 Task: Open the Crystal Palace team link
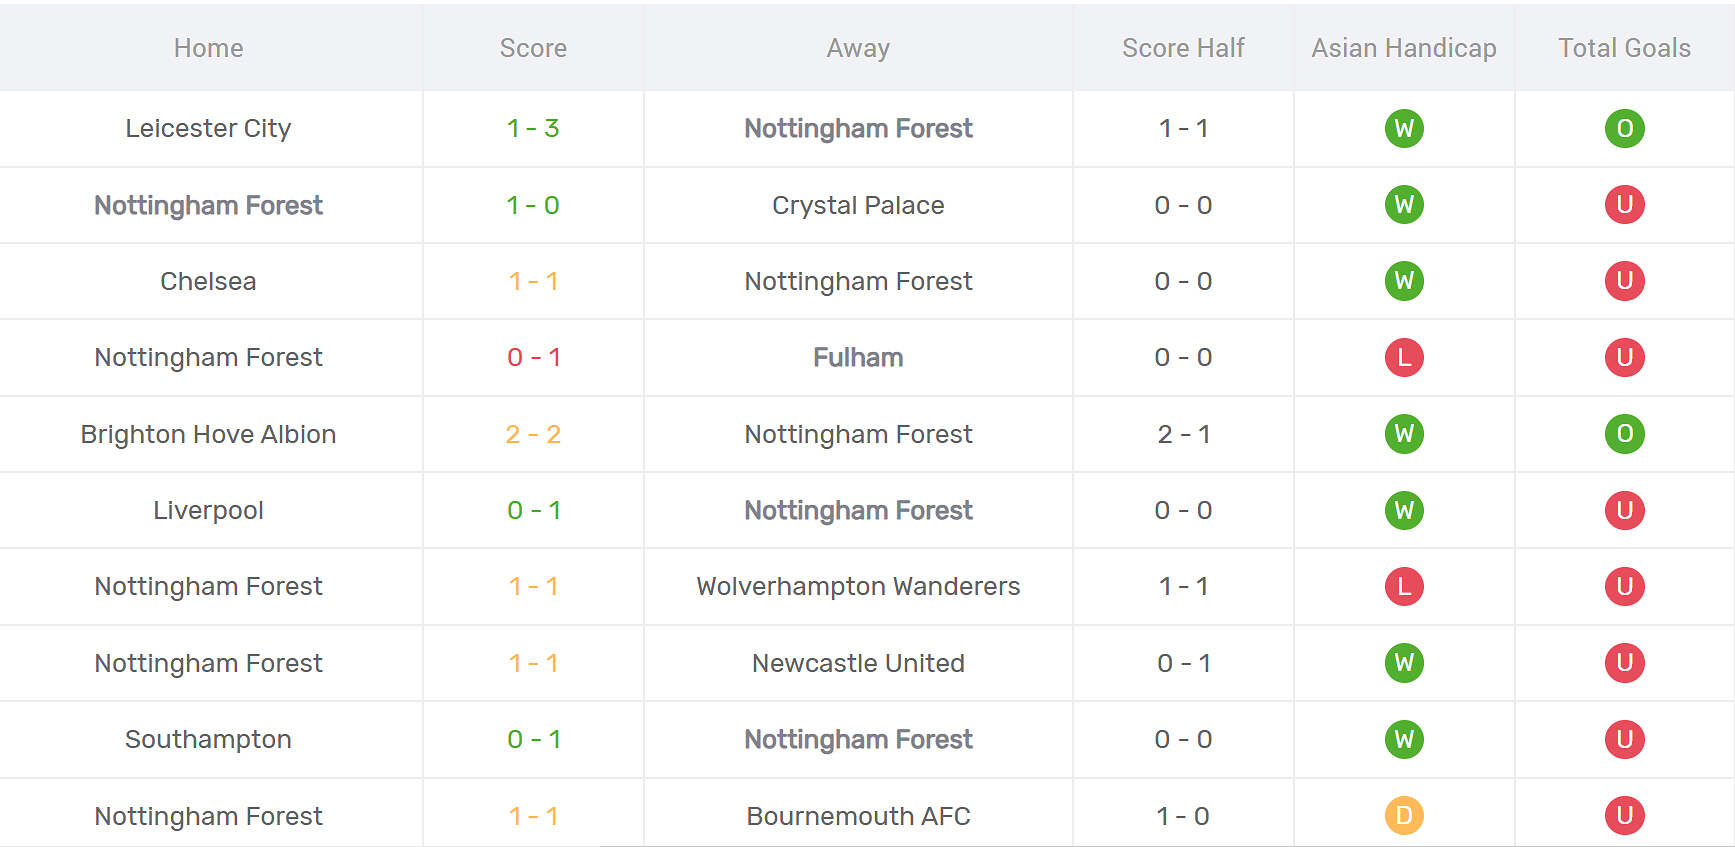click(x=858, y=205)
